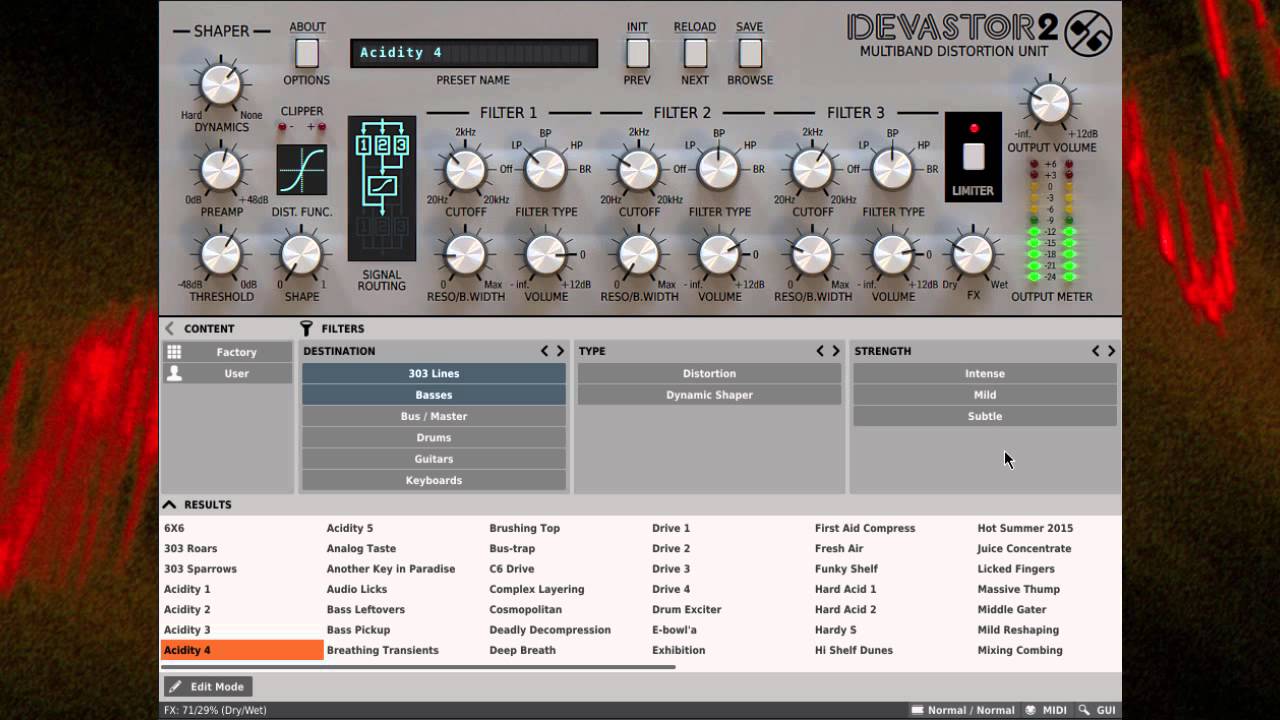Click the Filters funnel icon
Screen dimensions: 1280x720
(307, 328)
